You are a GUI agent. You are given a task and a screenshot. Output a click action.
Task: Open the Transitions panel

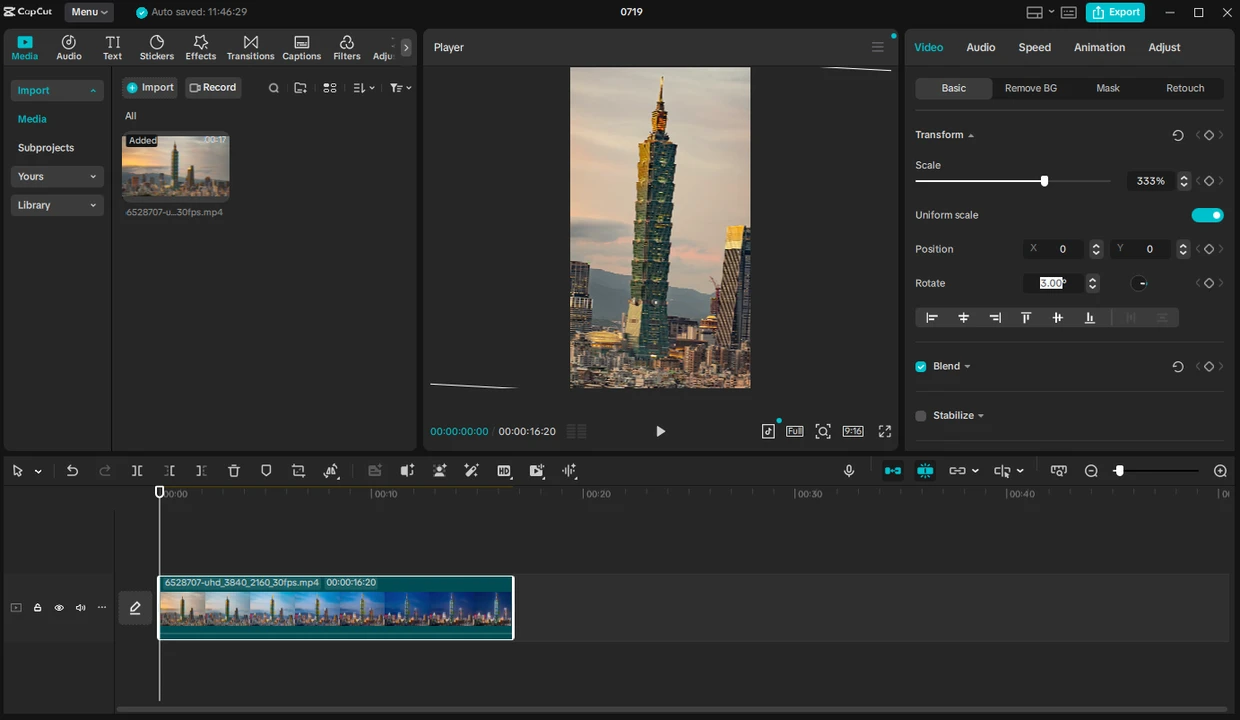pos(250,47)
